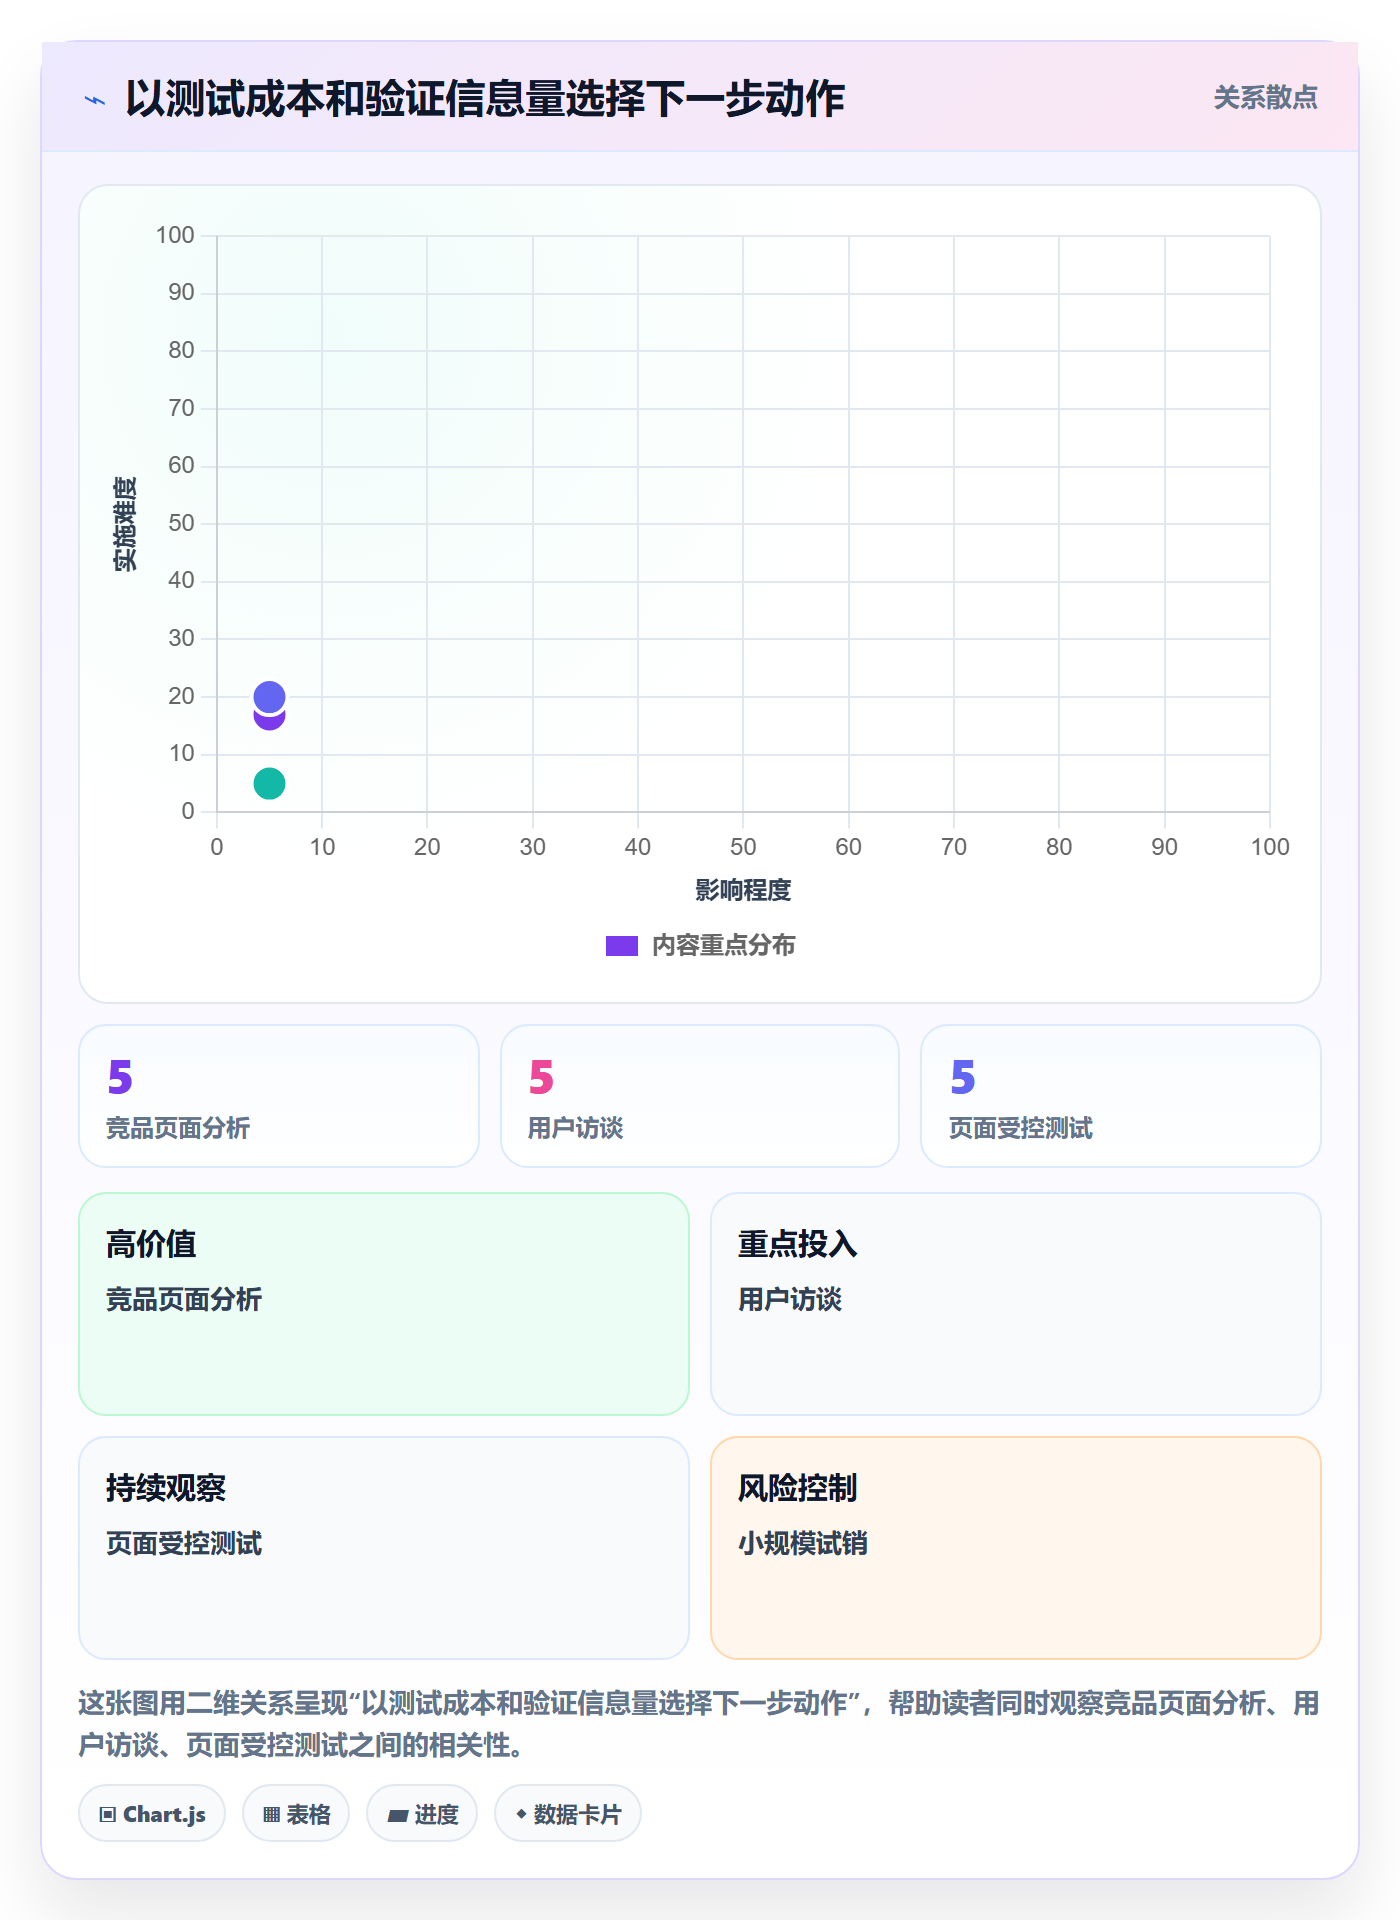The width and height of the screenshot is (1400, 1920).
Task: Select the 风险控制 quadrant card
Action: point(1016,1548)
